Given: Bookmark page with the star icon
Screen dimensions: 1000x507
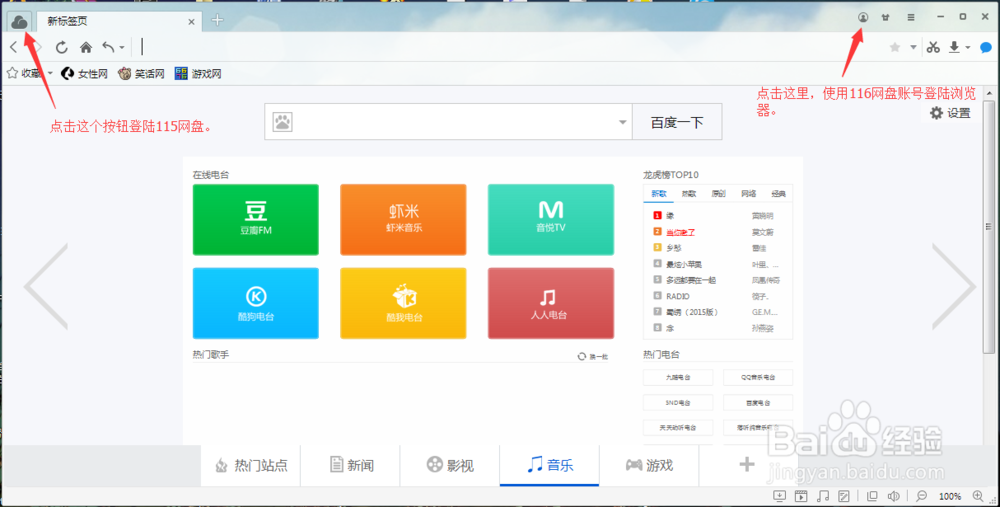Looking at the screenshot, I should (895, 47).
